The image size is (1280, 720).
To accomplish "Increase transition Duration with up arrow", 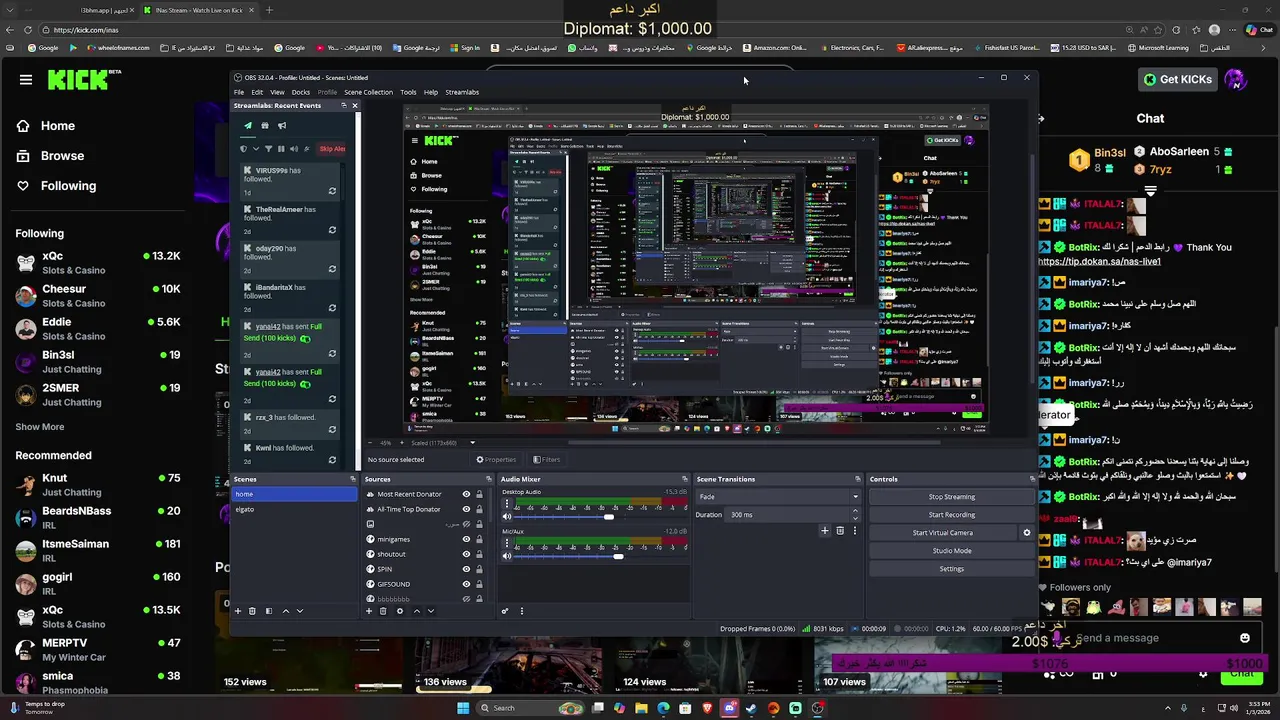I will [855, 510].
